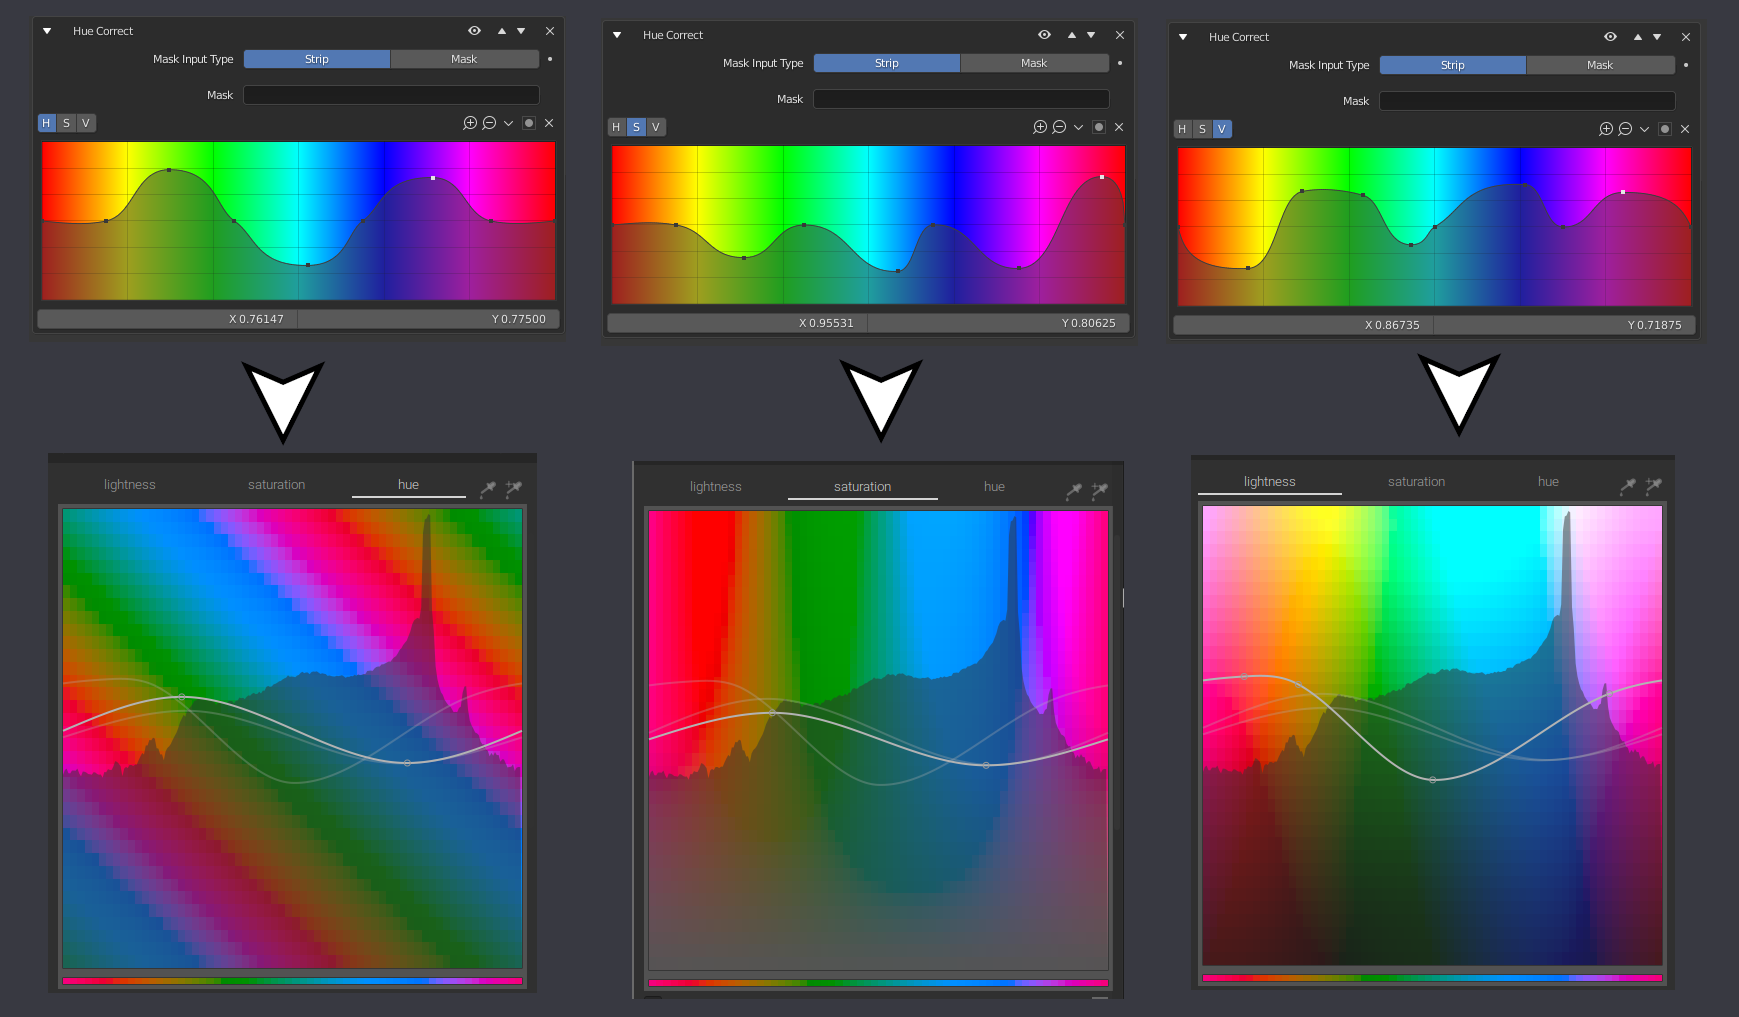Click X 0.76147 value field
Screen dimensions: 1739x1017
tap(167, 319)
